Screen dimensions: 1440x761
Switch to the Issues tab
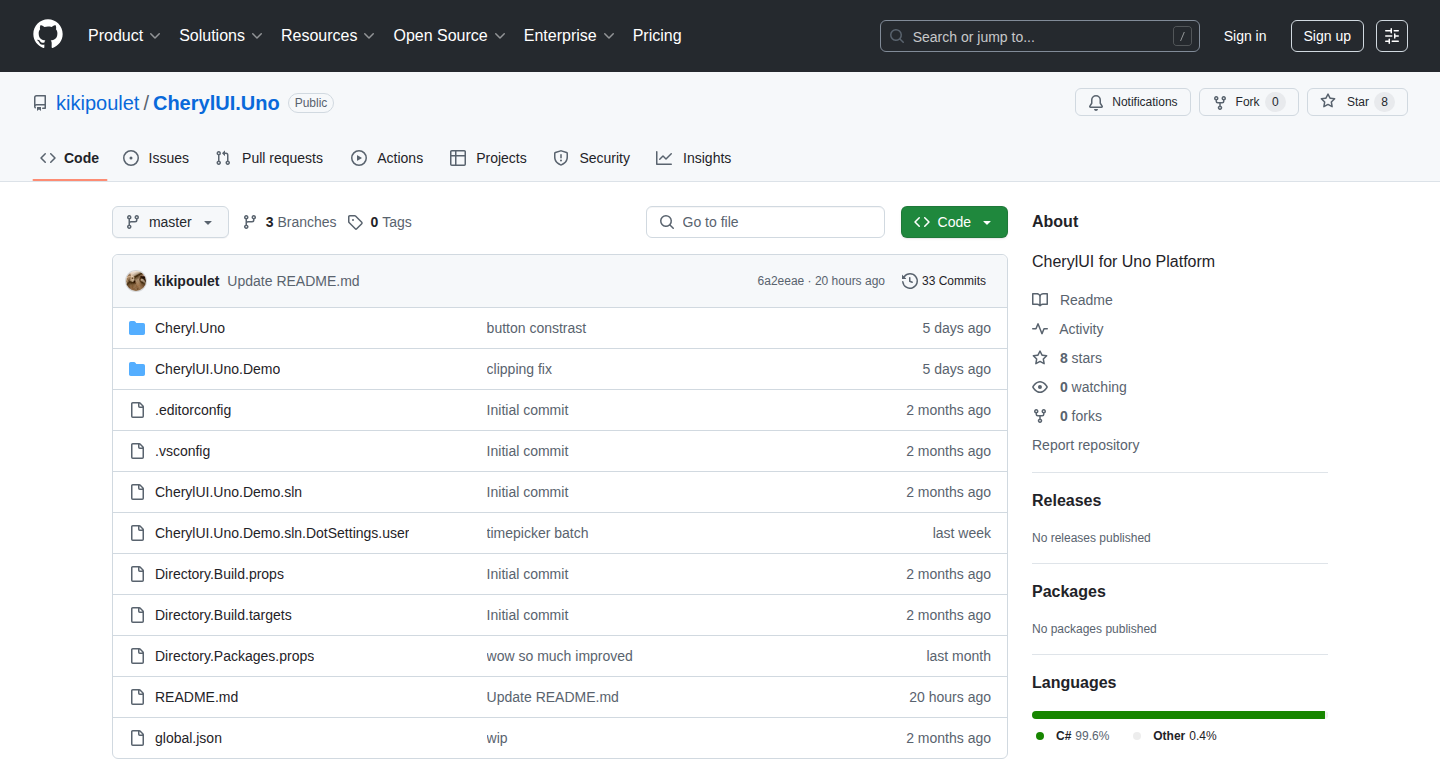coord(156,158)
